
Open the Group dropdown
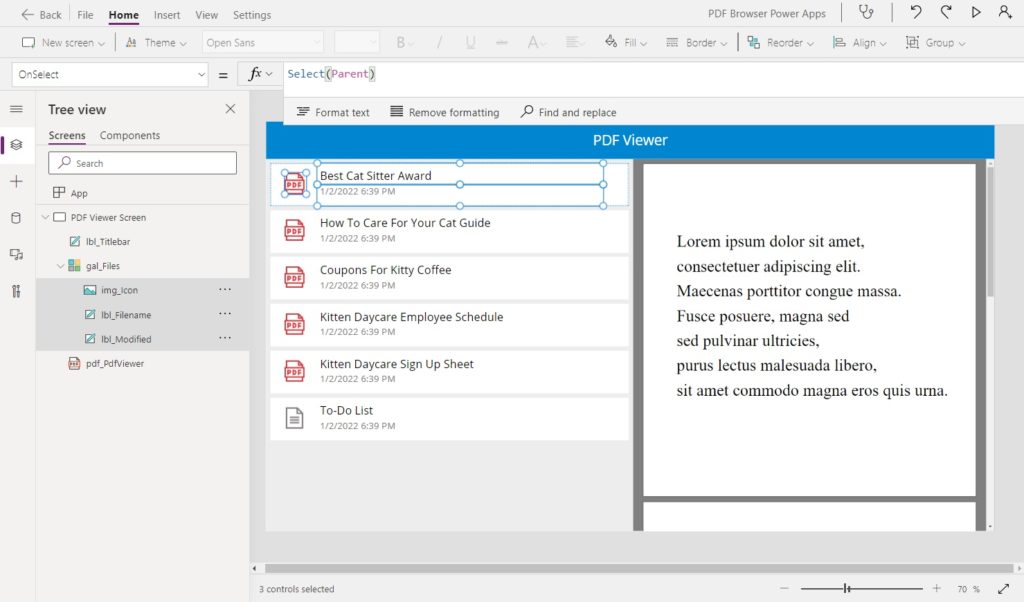(935, 42)
